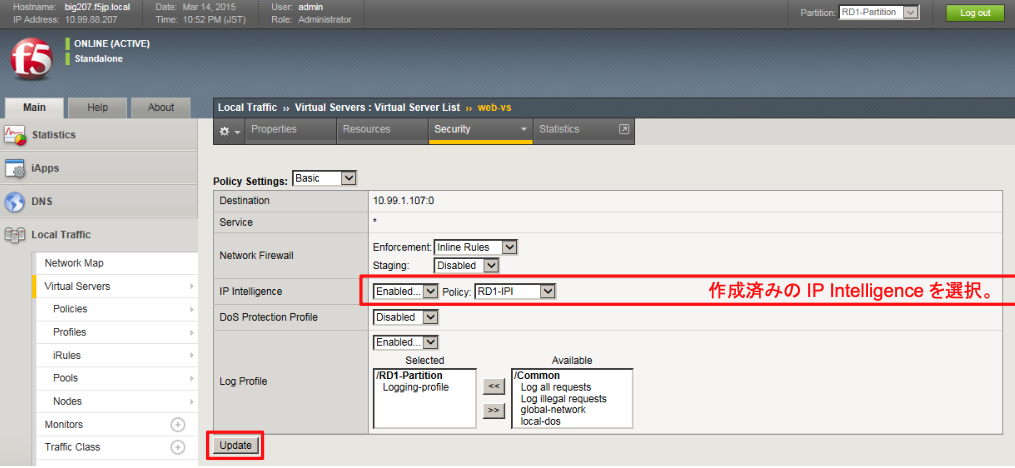1015x468 pixels.
Task: Open Traffic Class in sidebar
Action: click(72, 448)
